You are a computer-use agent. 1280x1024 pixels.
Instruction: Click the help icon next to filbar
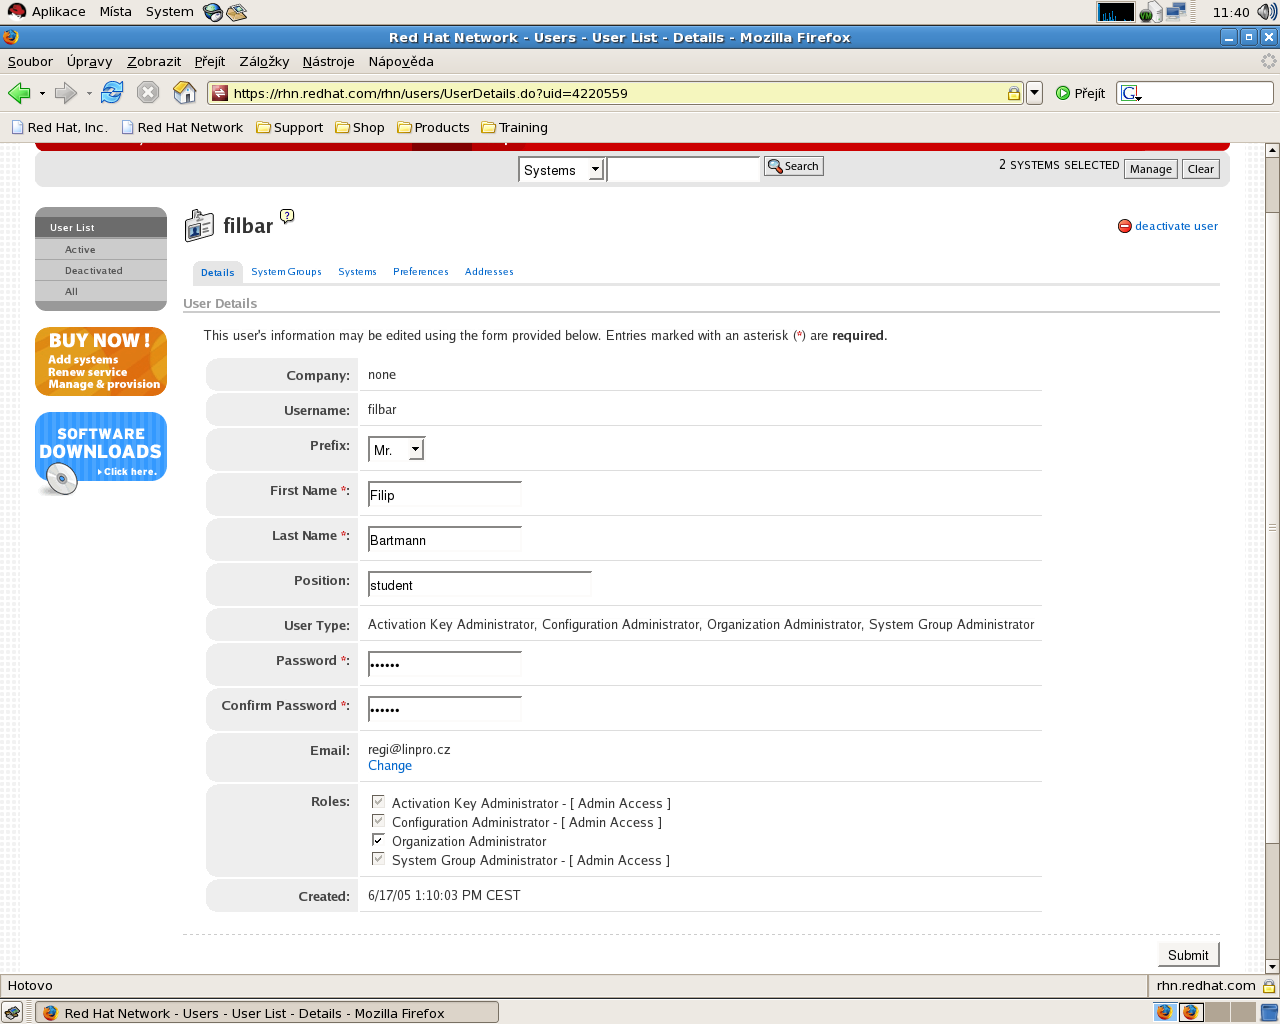pyautogui.click(x=287, y=216)
